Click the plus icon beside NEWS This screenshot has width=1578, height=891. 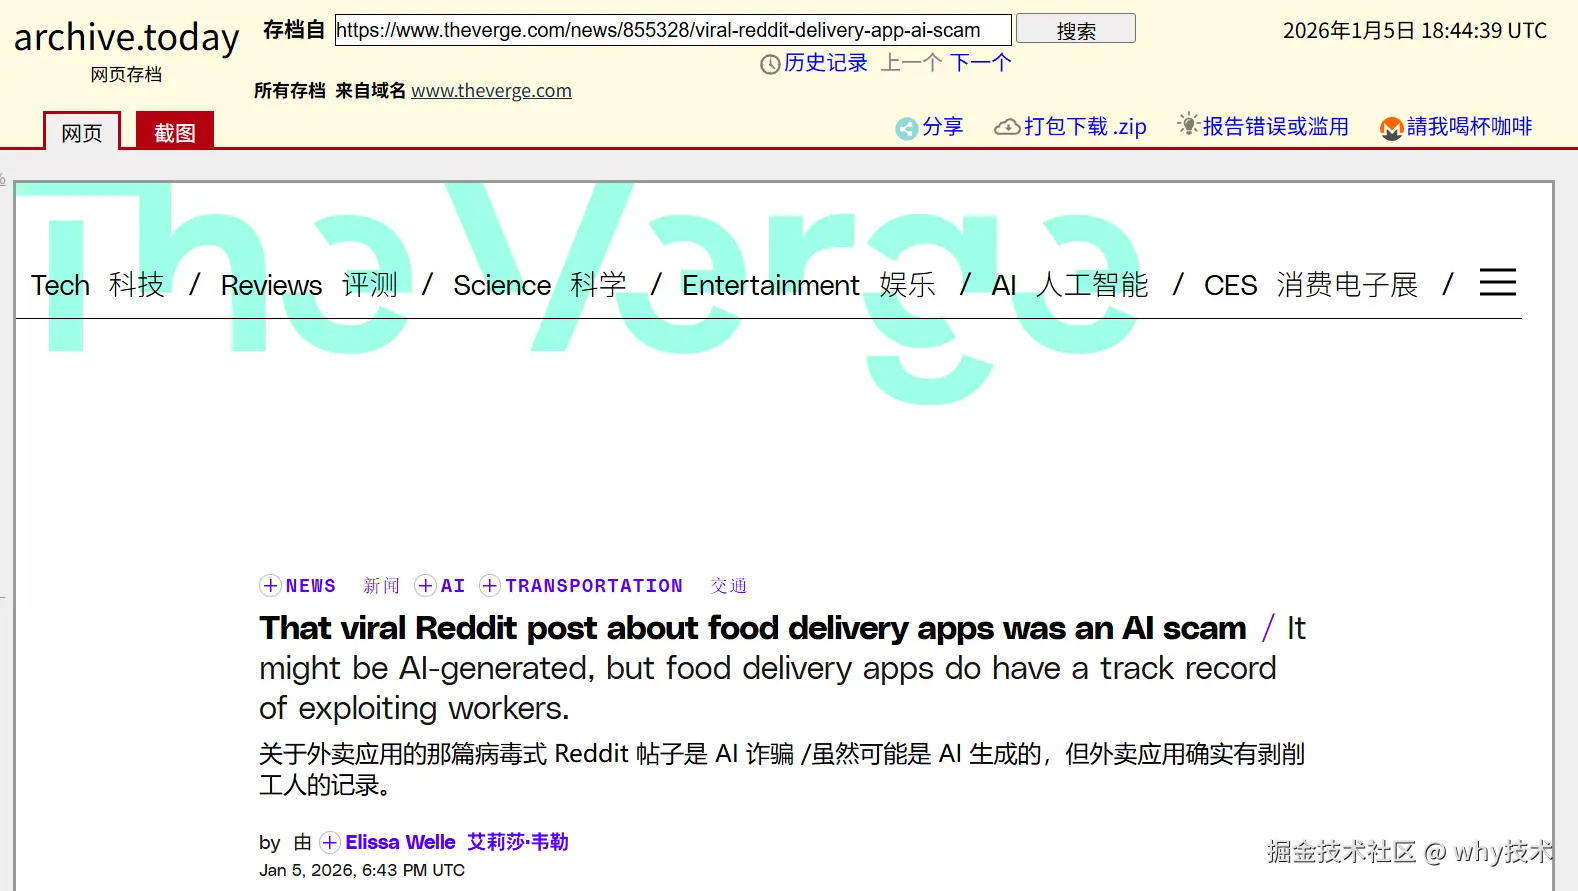click(x=270, y=586)
